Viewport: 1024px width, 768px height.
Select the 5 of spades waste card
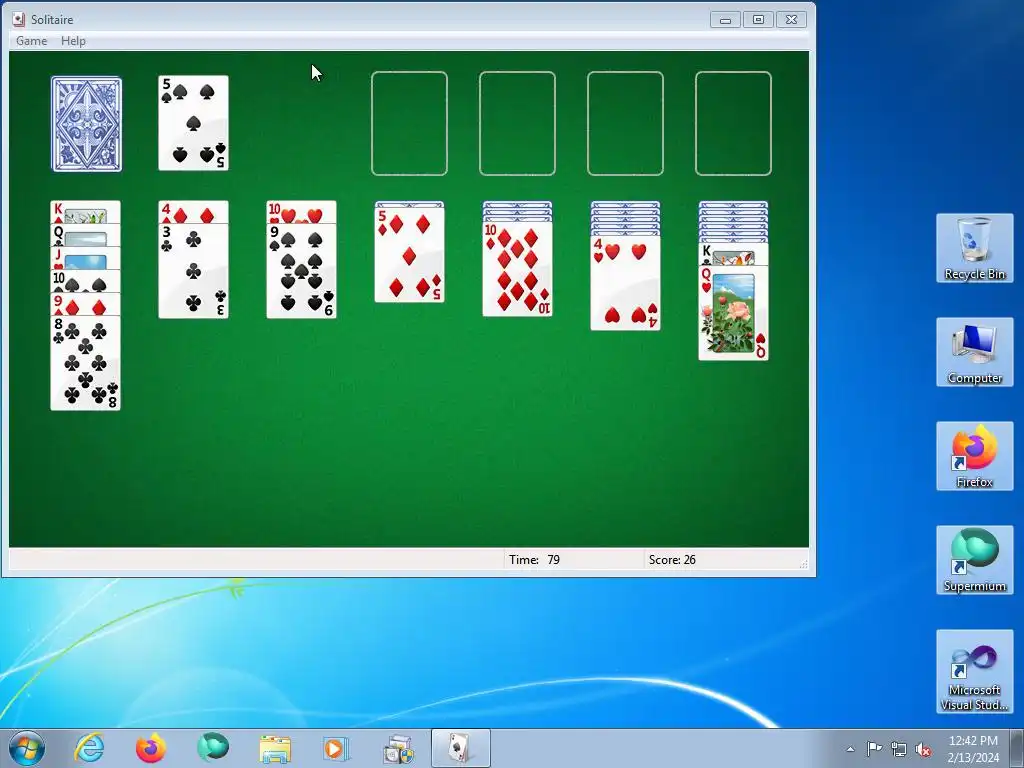tap(193, 123)
